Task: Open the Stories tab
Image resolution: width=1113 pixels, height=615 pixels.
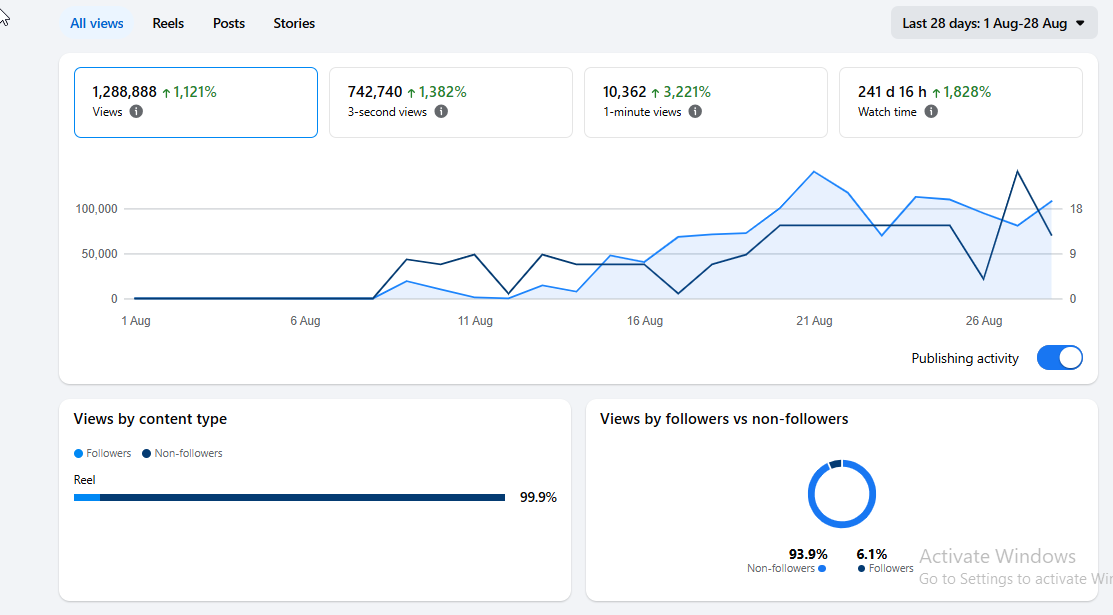Action: click(x=294, y=23)
